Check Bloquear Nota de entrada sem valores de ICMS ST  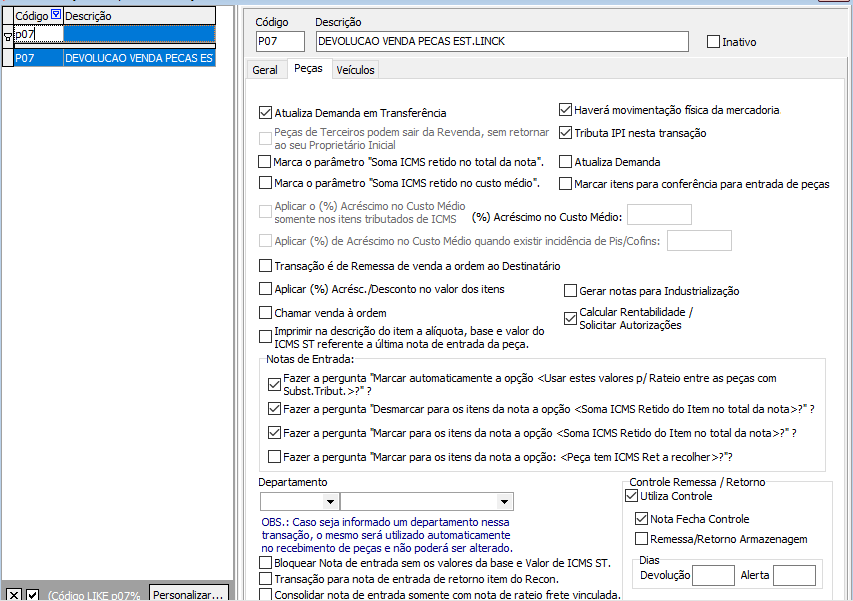[x=265, y=562]
